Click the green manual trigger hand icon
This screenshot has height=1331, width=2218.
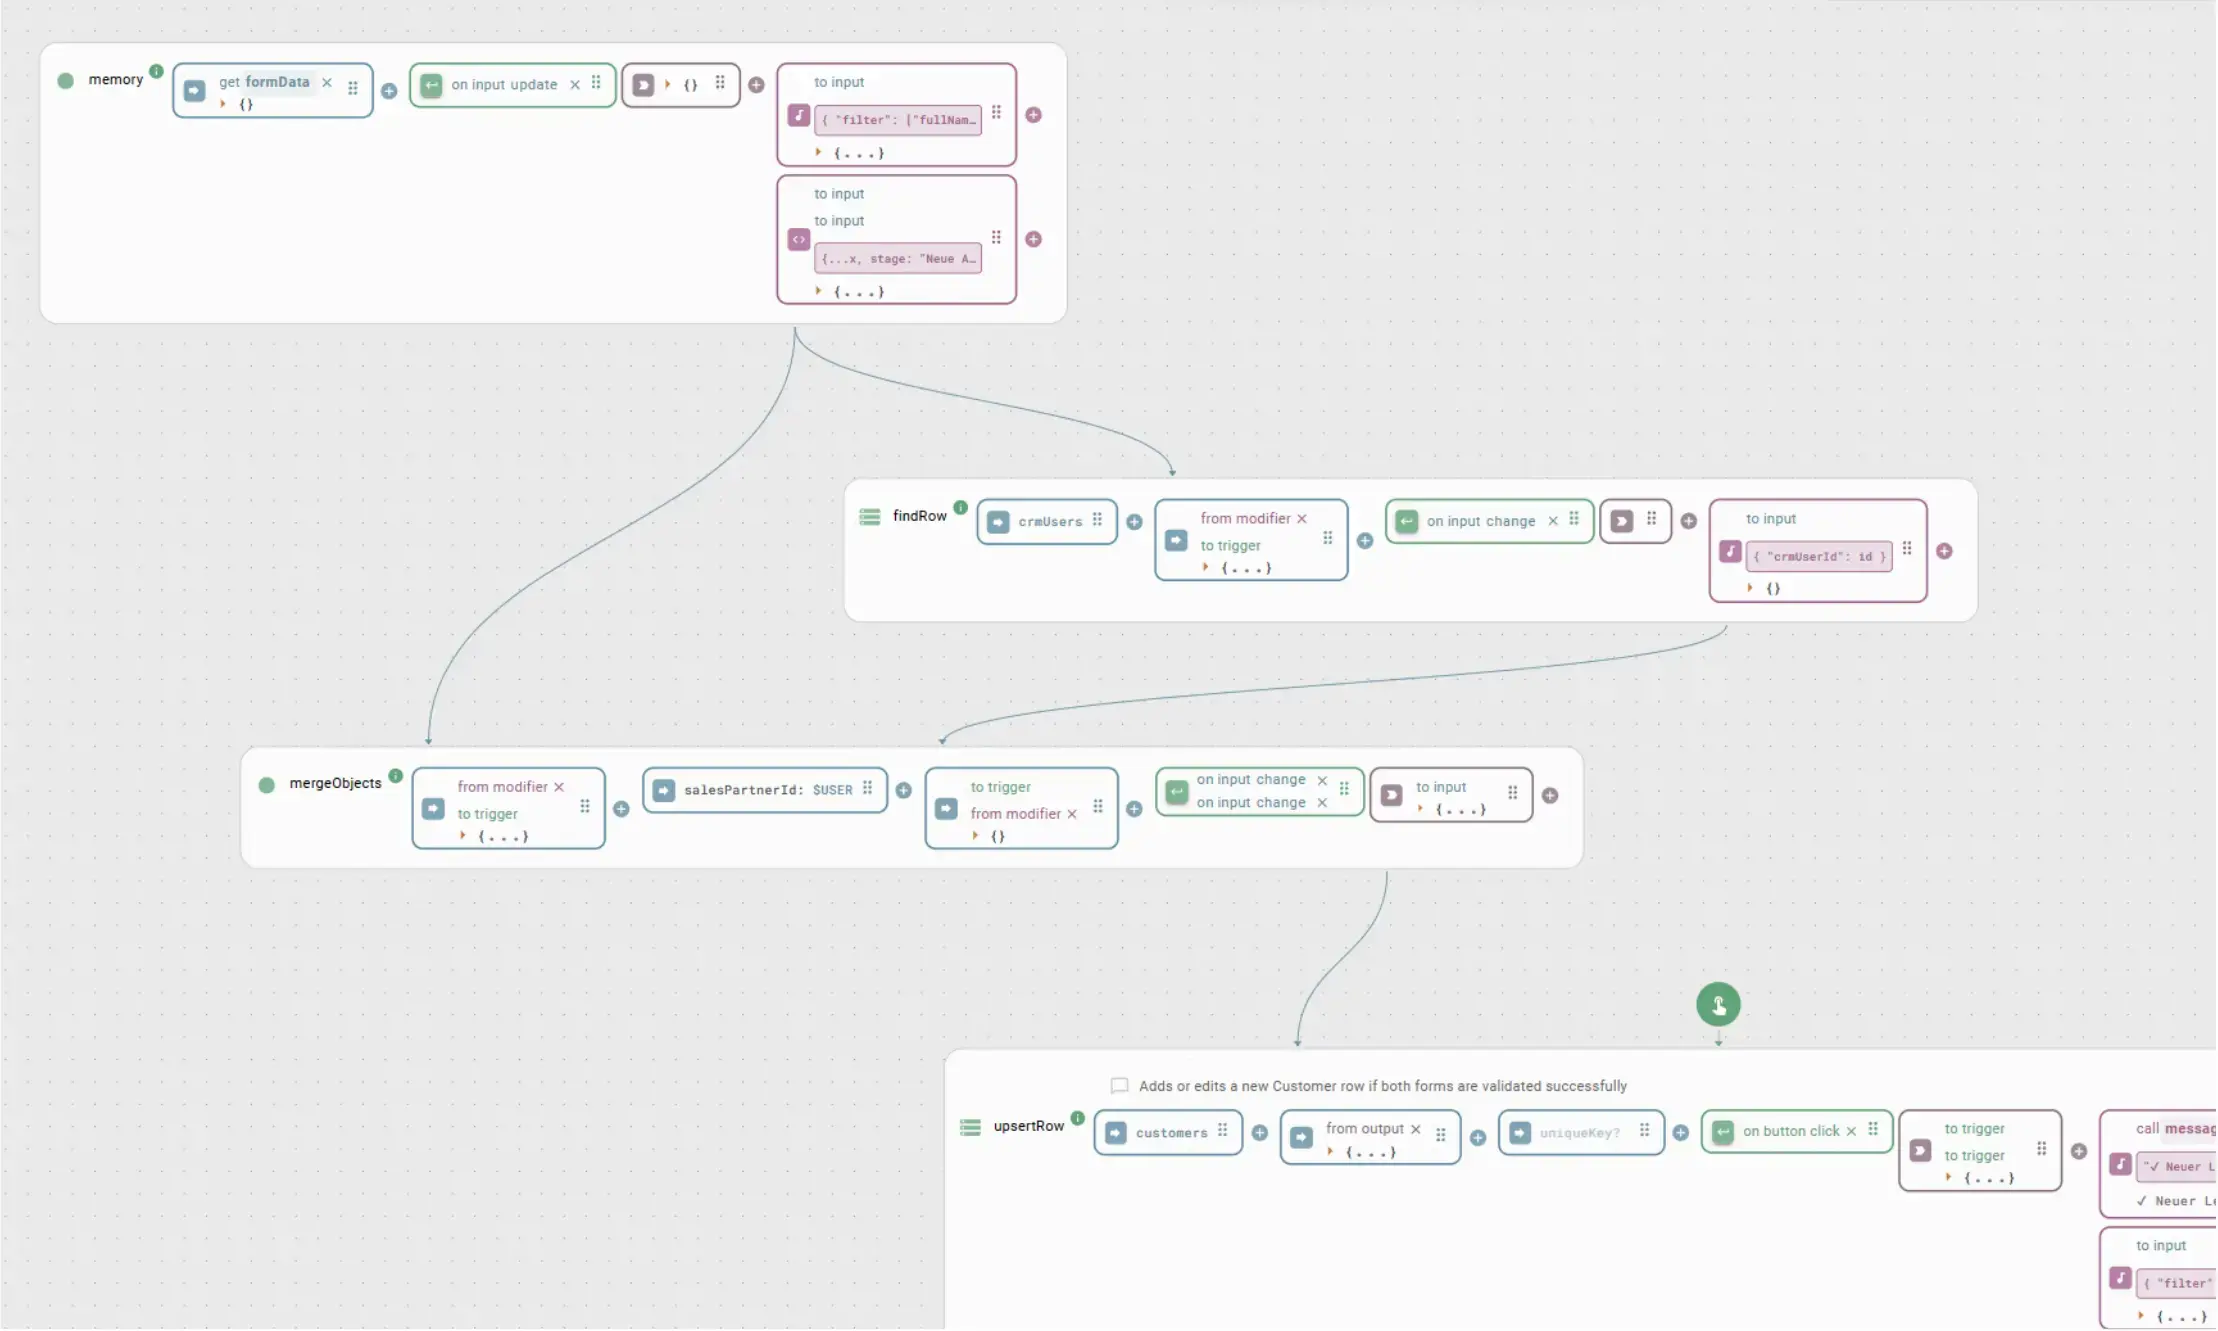(x=1718, y=1005)
